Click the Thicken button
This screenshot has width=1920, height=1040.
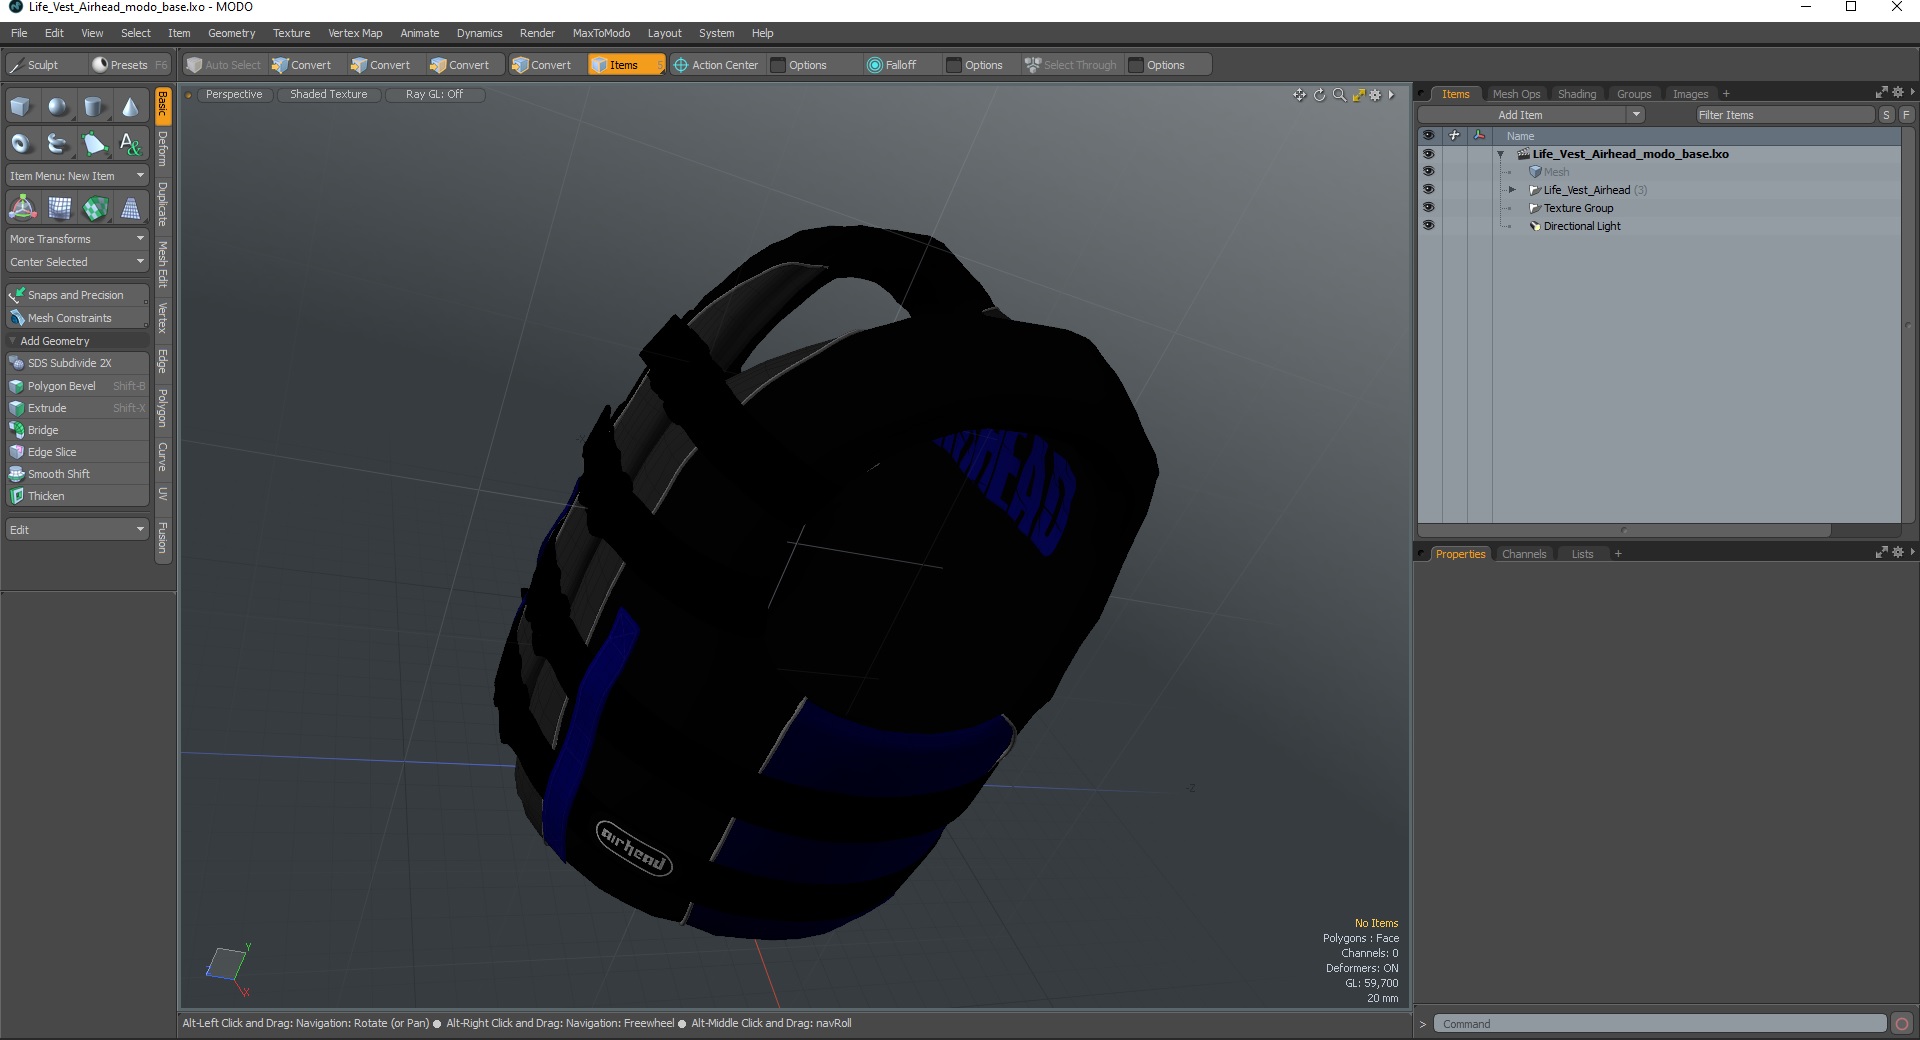coord(77,496)
